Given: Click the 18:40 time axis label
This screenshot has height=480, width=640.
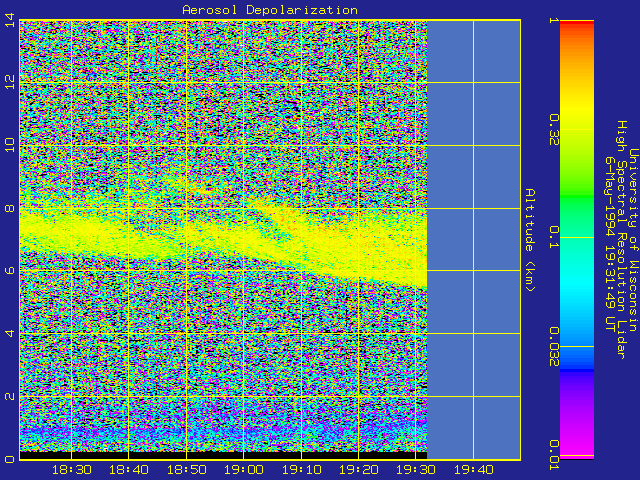Looking at the screenshot, I should click(129, 470).
